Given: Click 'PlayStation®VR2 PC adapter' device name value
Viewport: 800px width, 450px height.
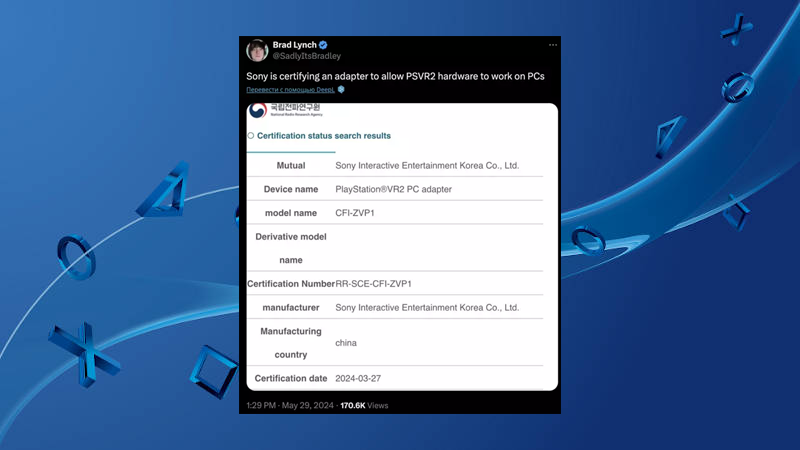Looking at the screenshot, I should 393,189.
